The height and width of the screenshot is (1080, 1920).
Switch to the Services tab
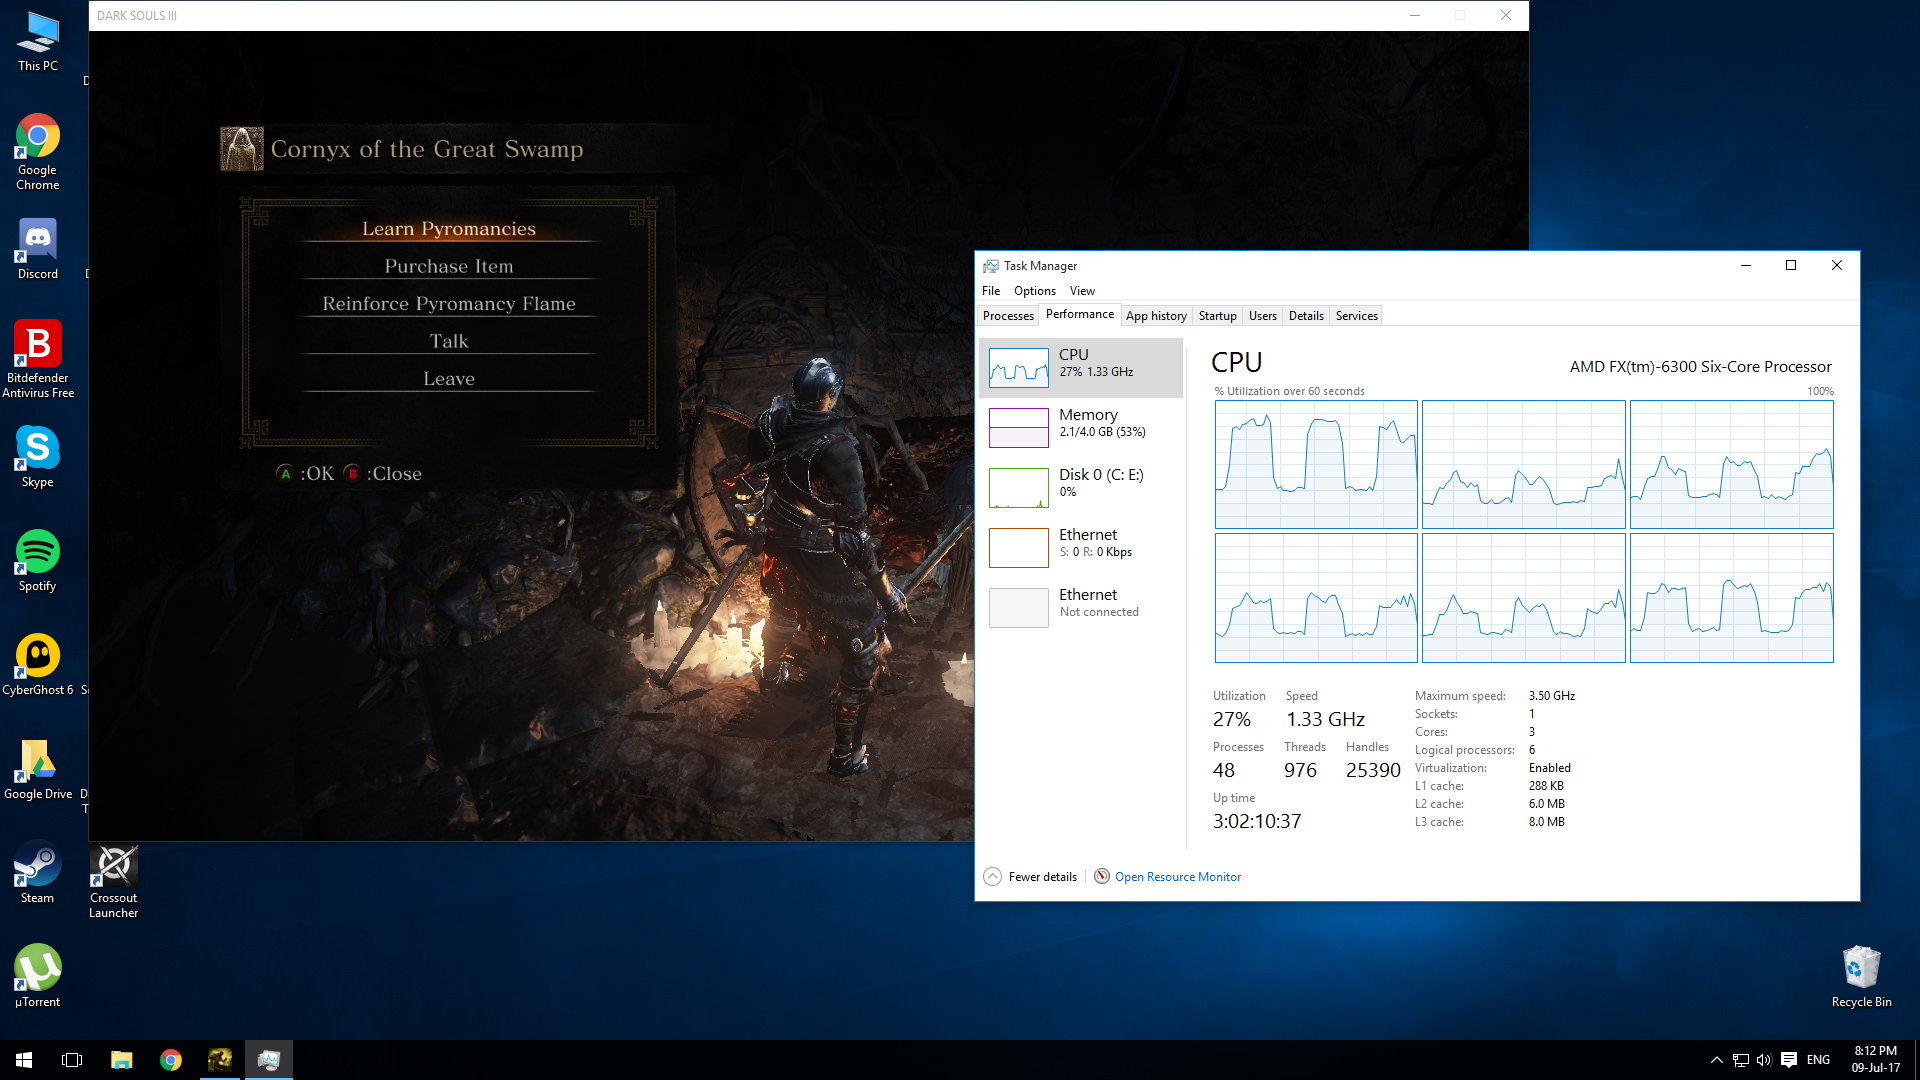click(x=1356, y=316)
